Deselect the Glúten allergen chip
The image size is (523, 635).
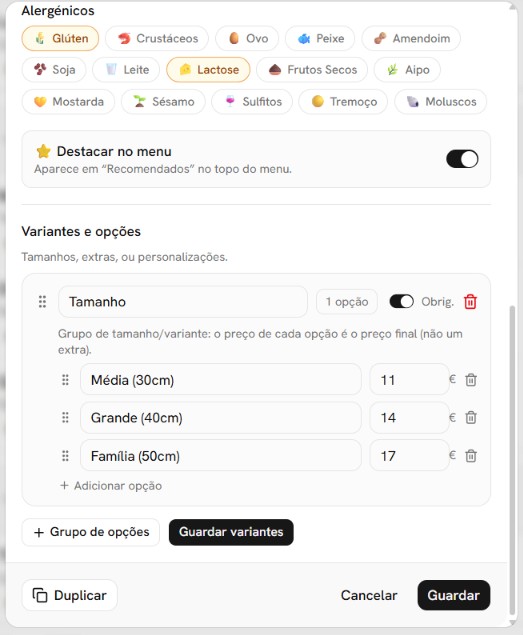point(60,38)
